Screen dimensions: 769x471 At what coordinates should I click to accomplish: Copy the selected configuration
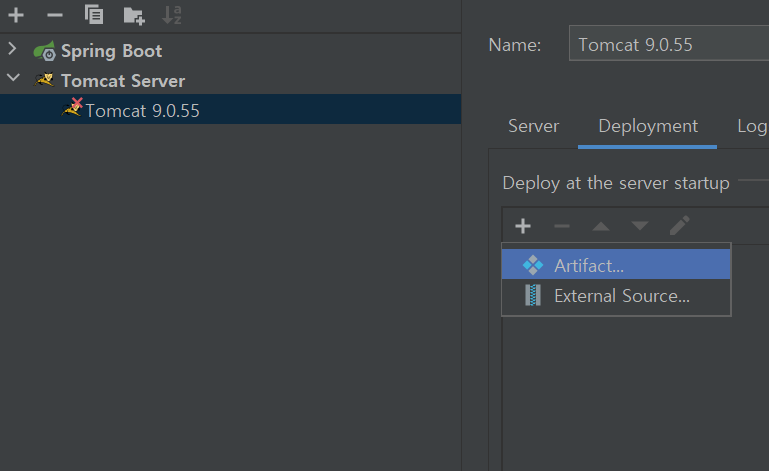(x=94, y=15)
